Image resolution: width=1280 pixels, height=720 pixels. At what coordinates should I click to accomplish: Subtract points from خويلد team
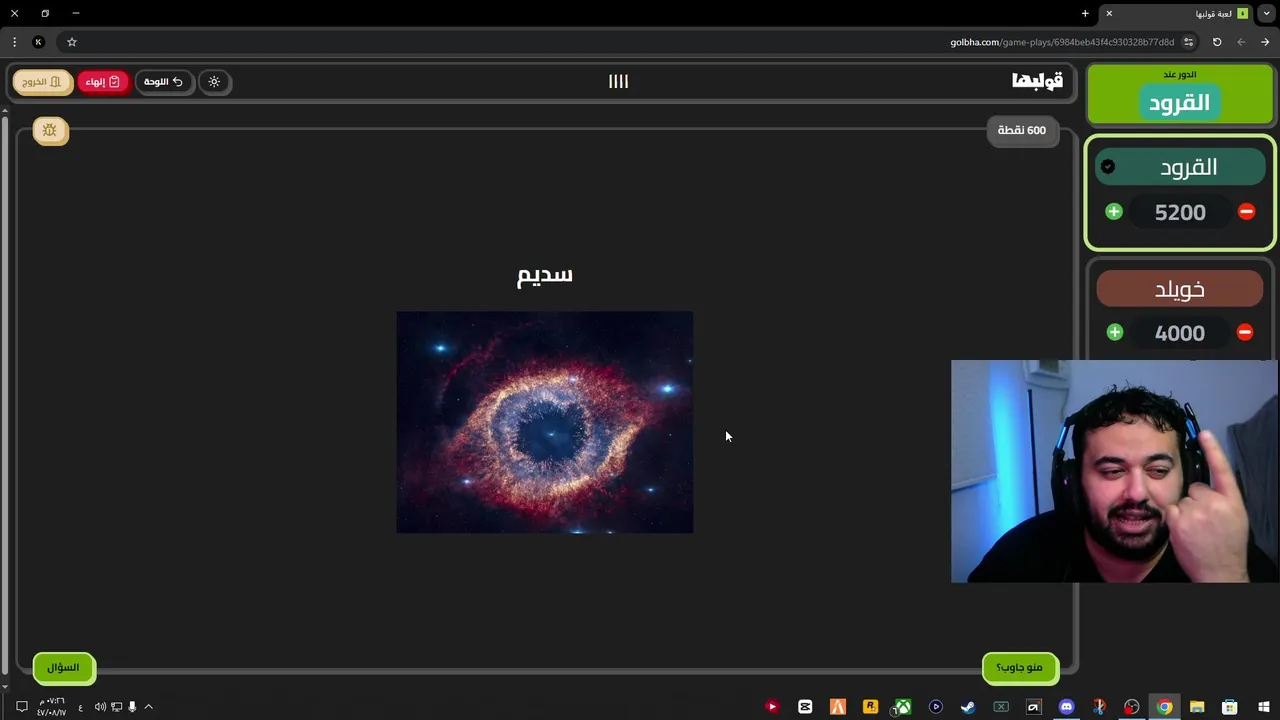coord(1245,332)
